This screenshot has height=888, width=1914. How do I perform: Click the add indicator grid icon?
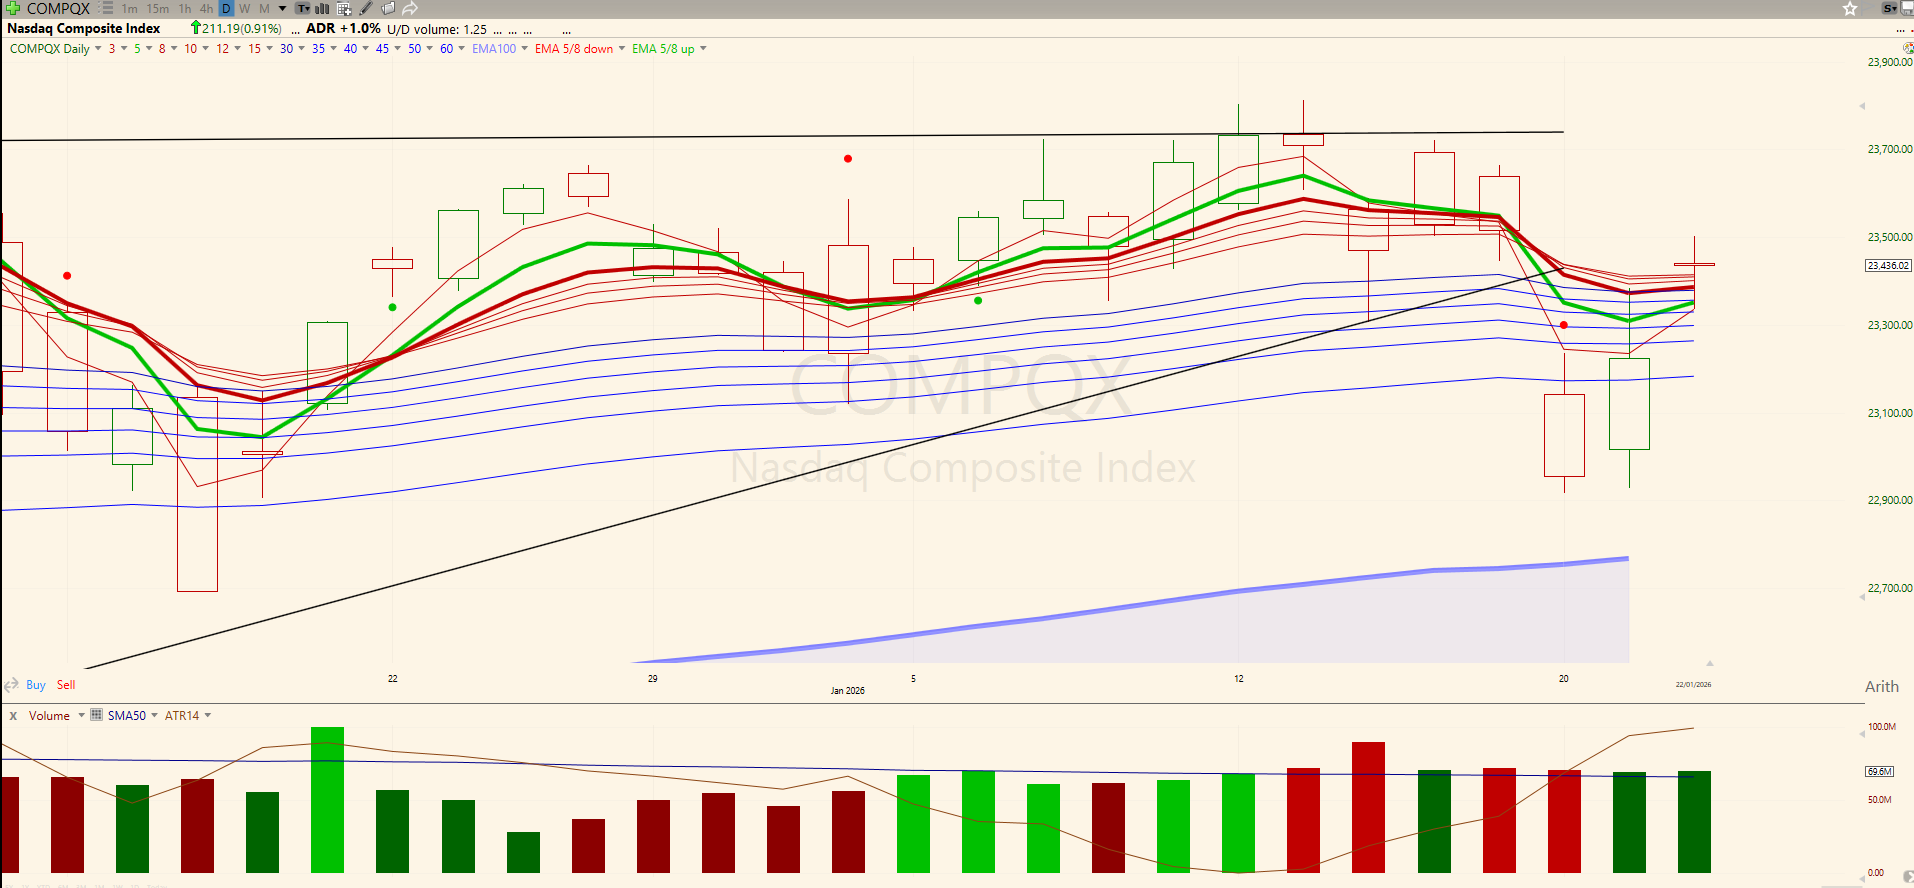344,8
